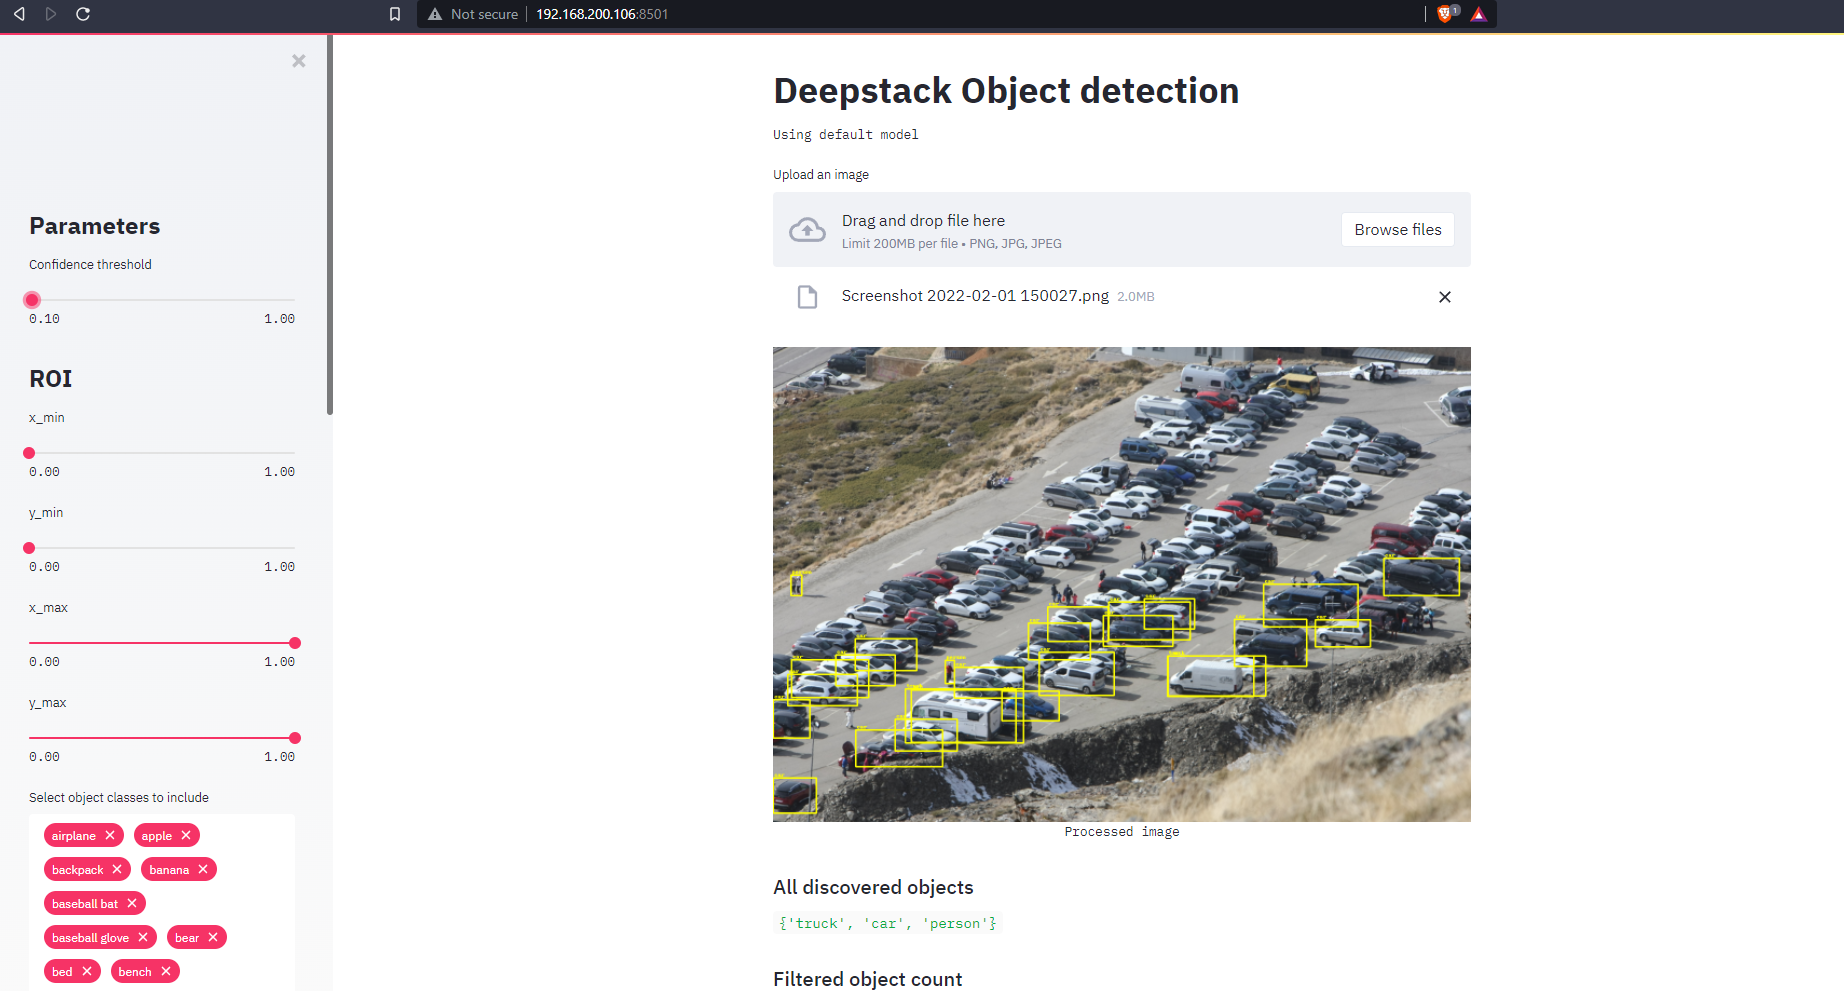
Task: Remove the banana class tag
Action: tap(204, 869)
